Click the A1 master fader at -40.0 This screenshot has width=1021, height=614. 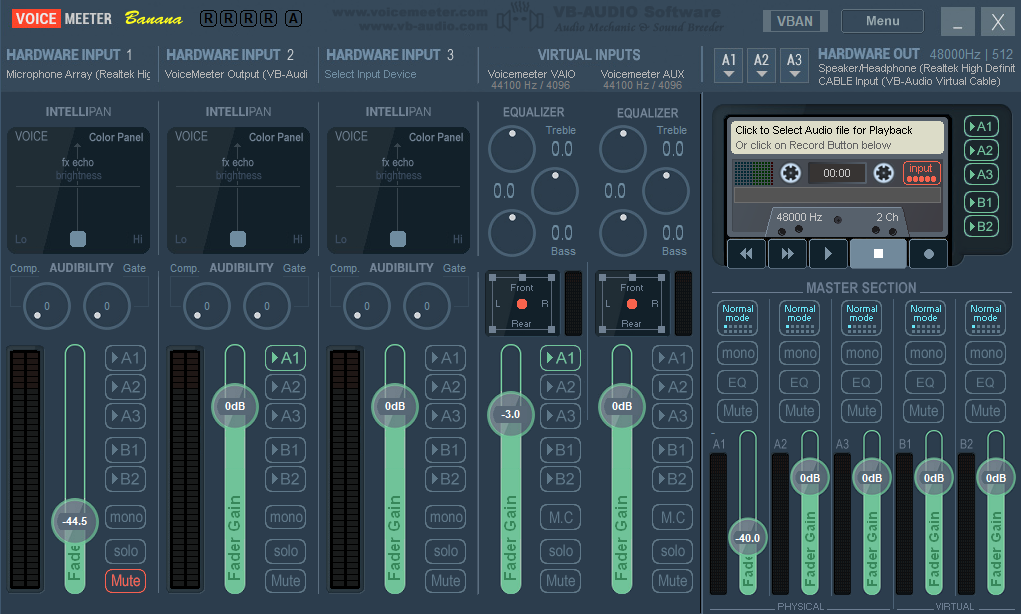[748, 538]
